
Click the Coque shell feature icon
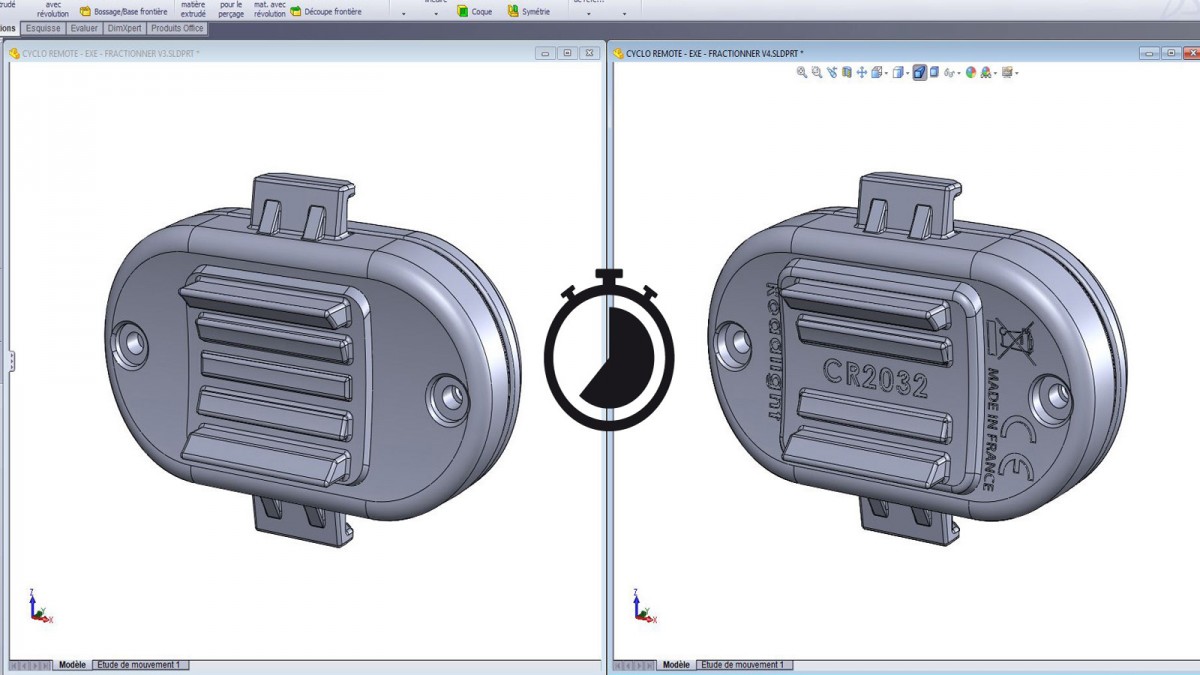pyautogui.click(x=463, y=11)
